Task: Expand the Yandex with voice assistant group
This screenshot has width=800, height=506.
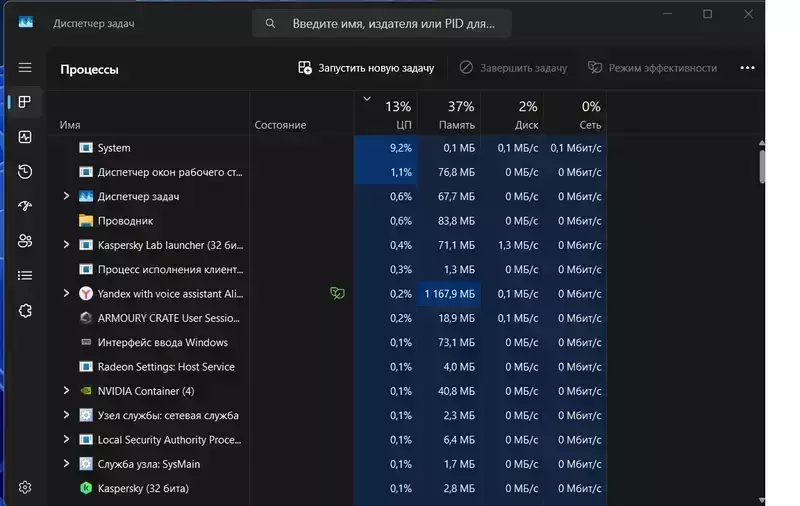Action: click(x=66, y=293)
